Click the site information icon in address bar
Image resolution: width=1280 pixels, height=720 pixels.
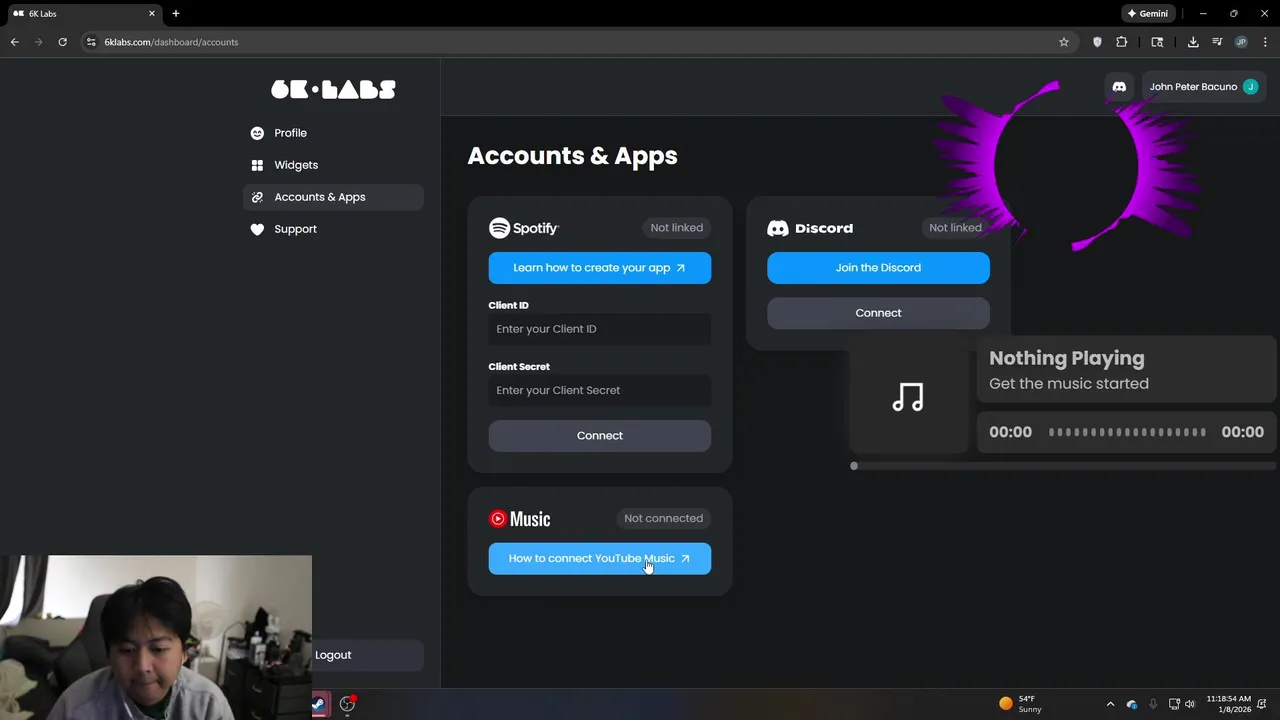91,42
